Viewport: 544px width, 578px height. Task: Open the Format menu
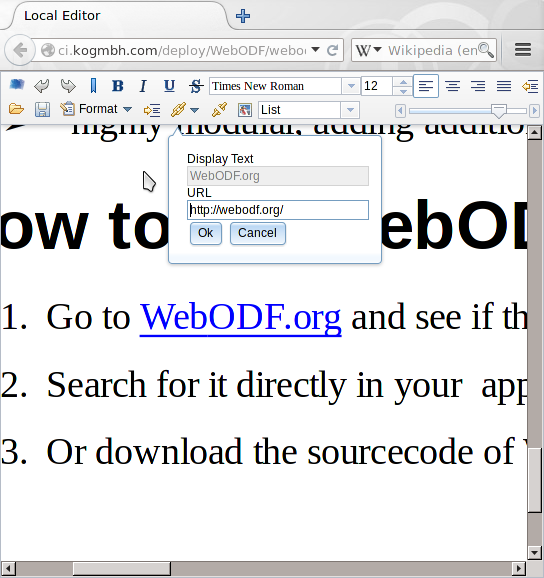tap(96, 109)
